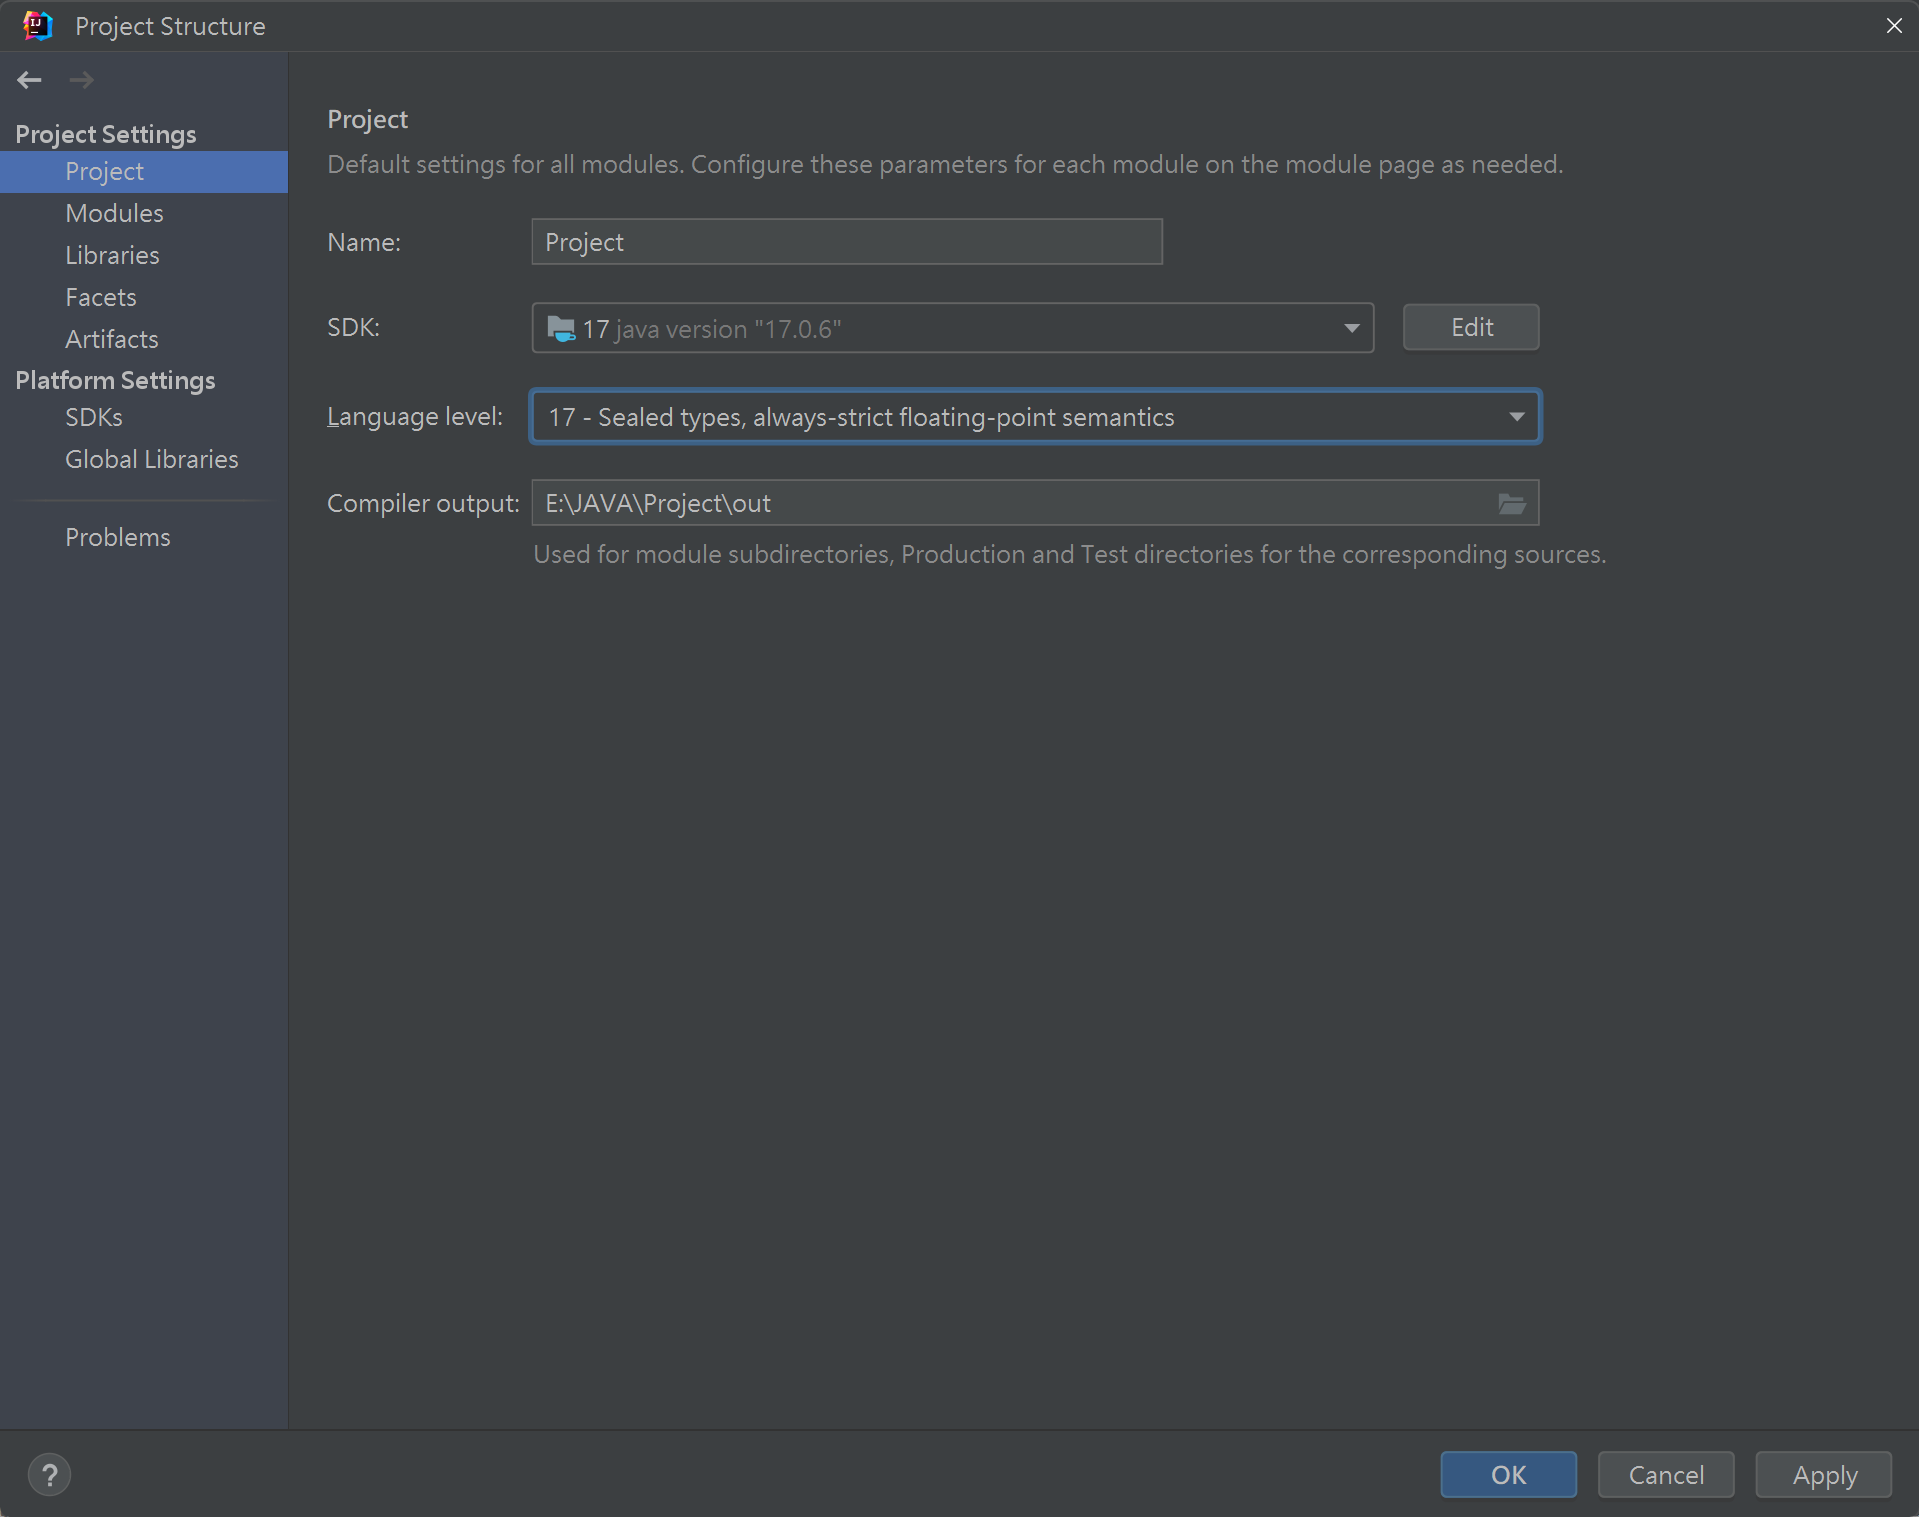
Task: Browse compiler output with folder icon
Action: [1511, 503]
